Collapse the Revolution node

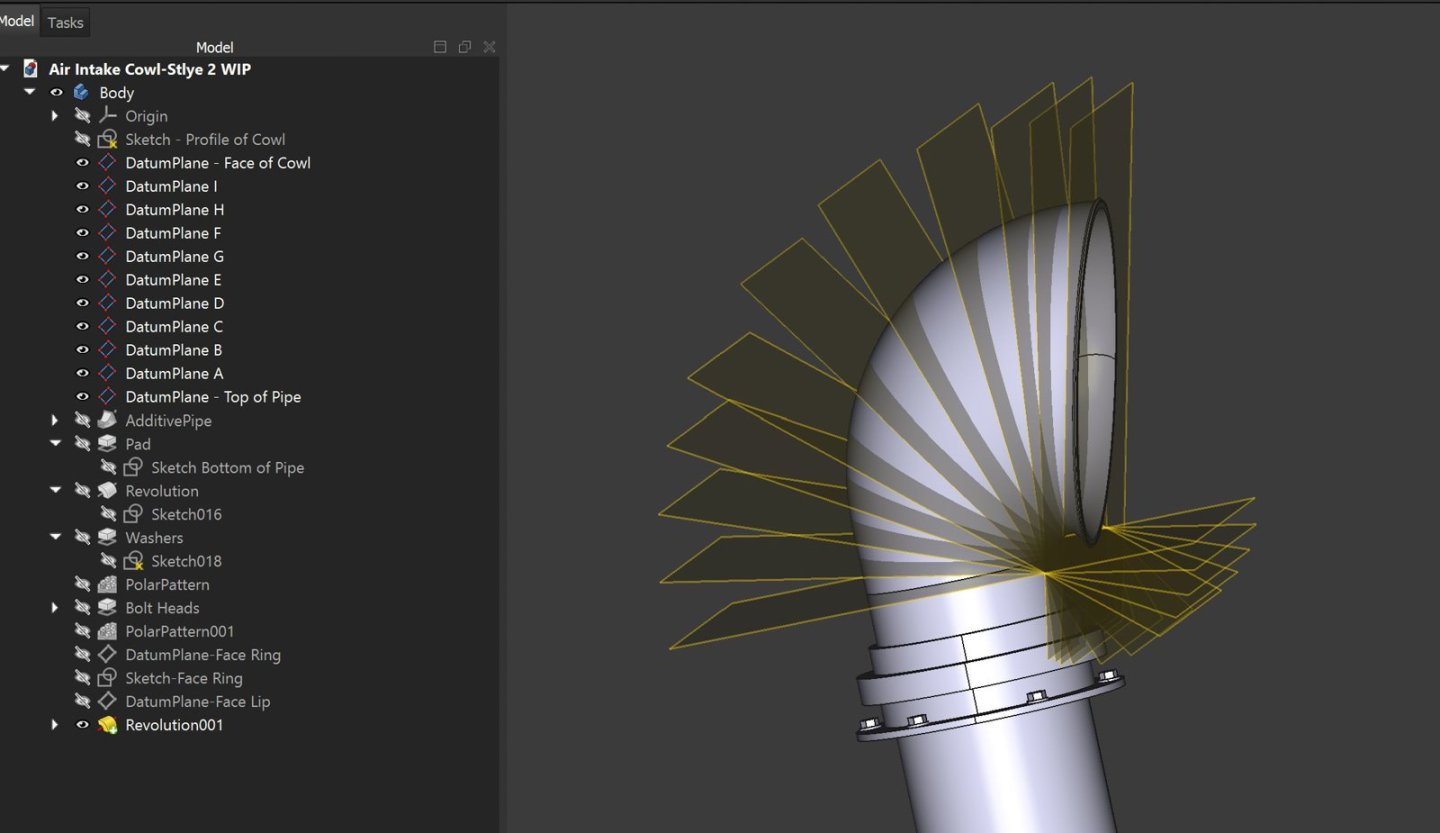56,490
